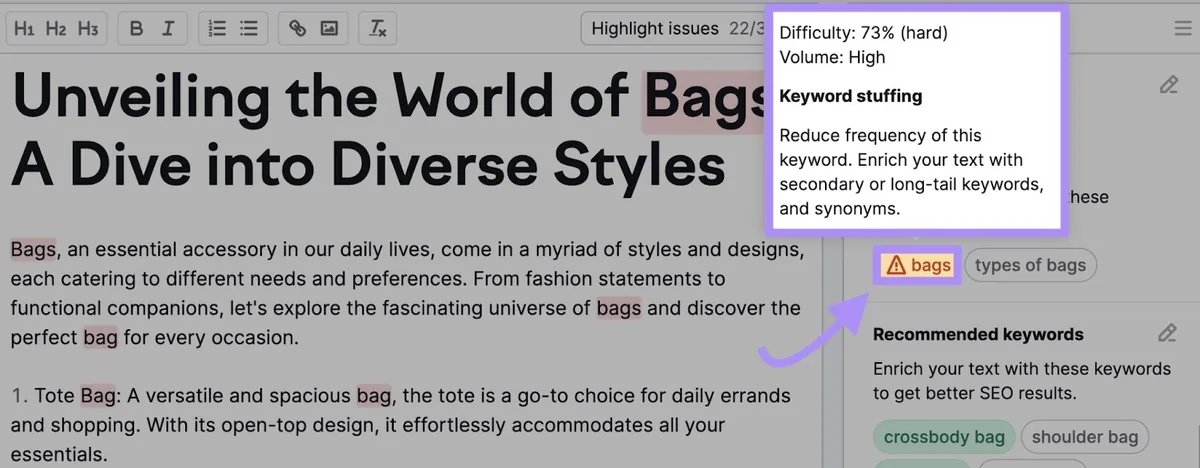This screenshot has height=468, width=1200.
Task: Click highlighted 'Bag' after 'Tote'
Action: coord(98,396)
